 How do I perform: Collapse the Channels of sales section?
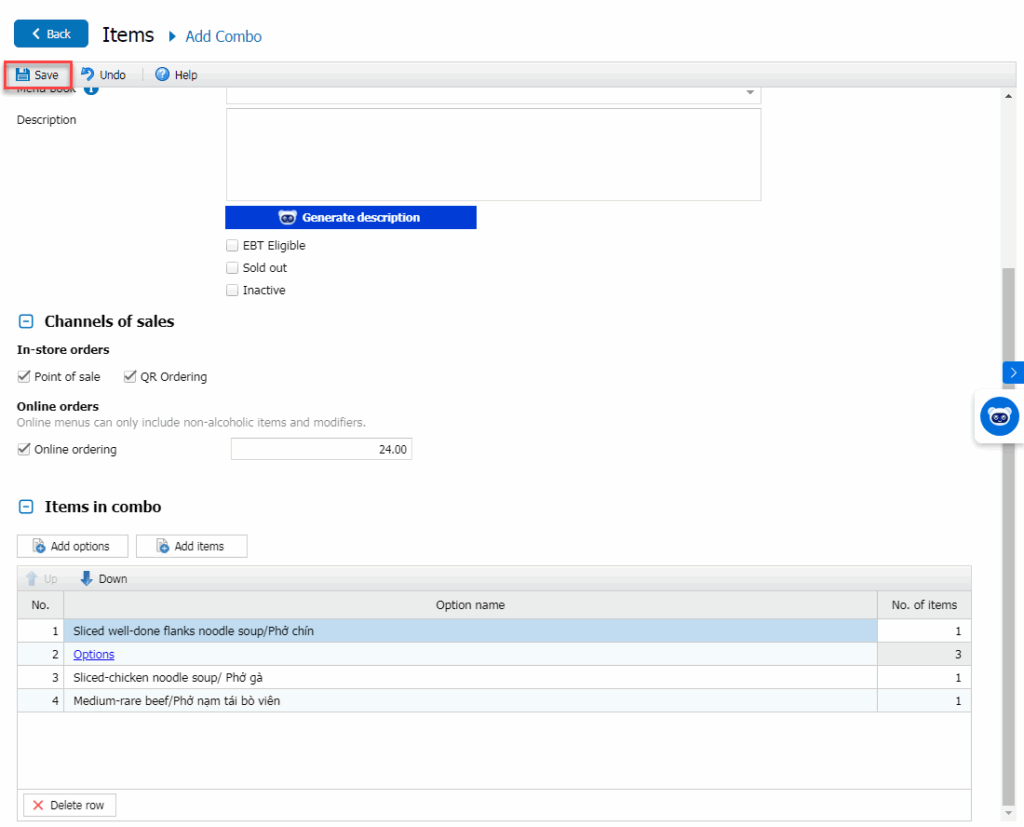click(26, 322)
